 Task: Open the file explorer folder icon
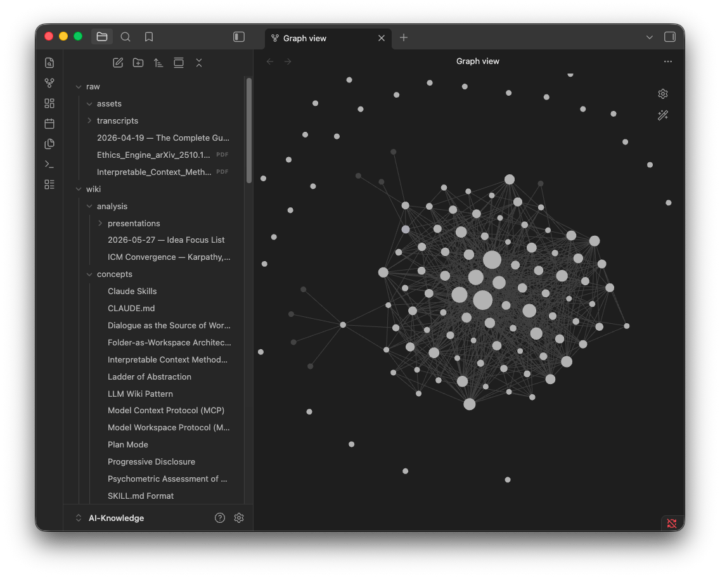click(102, 37)
